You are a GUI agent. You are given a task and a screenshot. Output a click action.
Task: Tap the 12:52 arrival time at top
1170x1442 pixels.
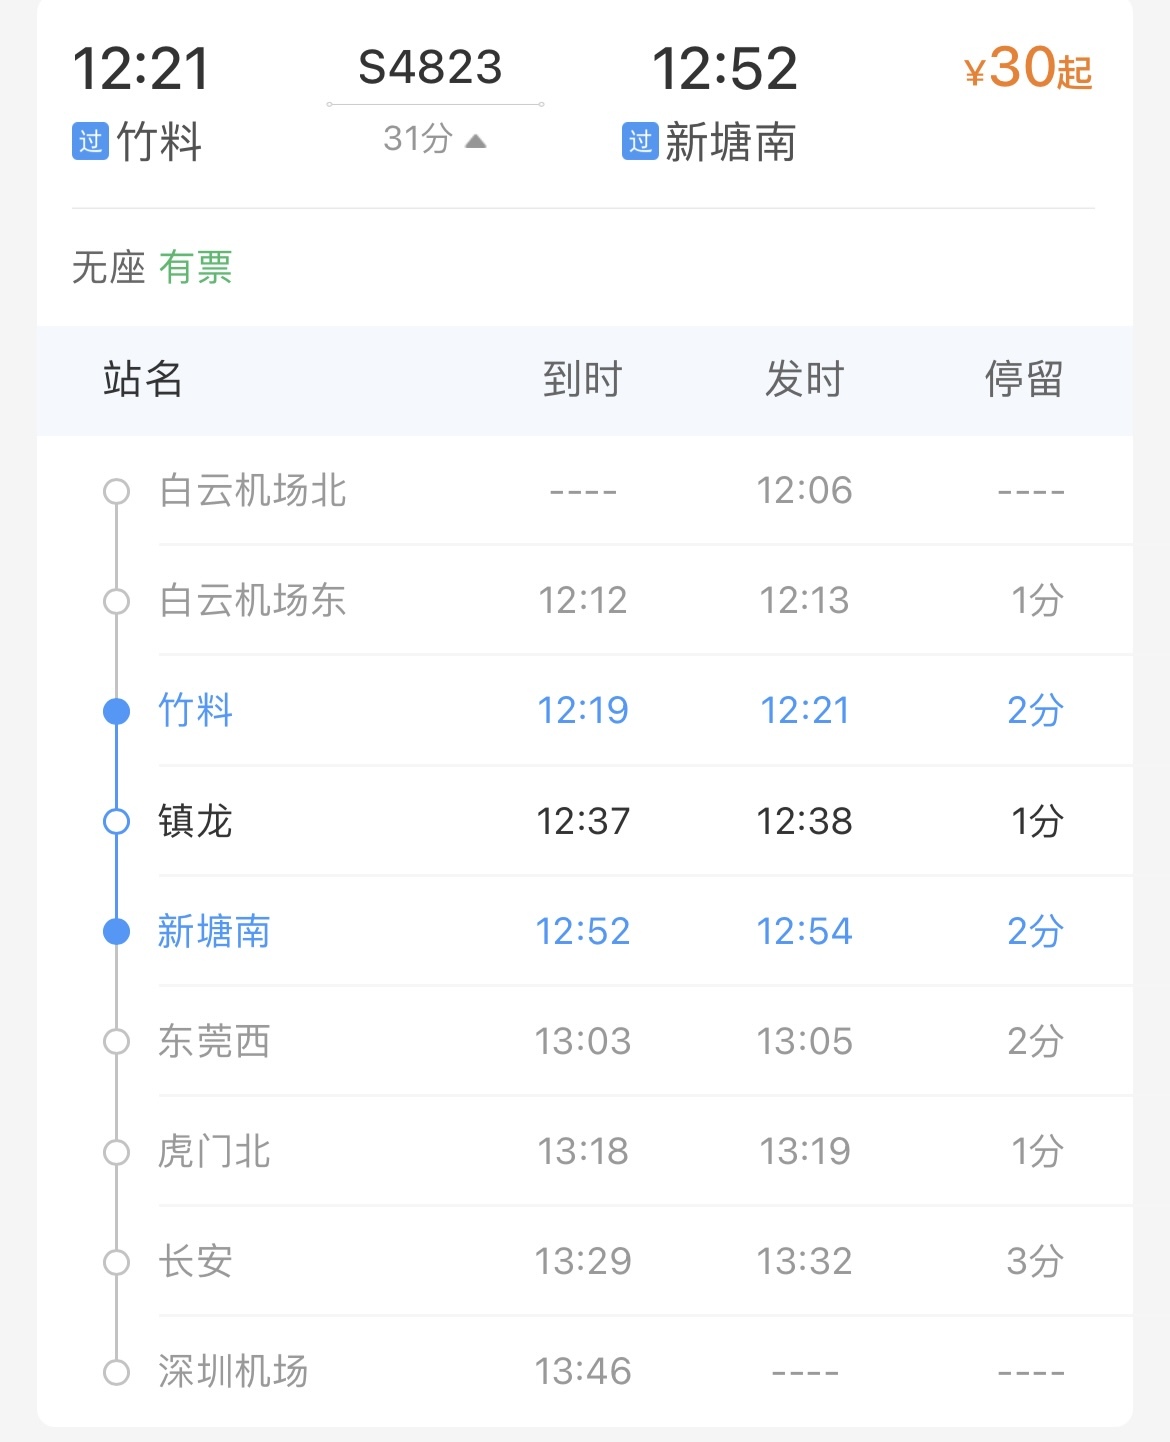[x=725, y=68]
